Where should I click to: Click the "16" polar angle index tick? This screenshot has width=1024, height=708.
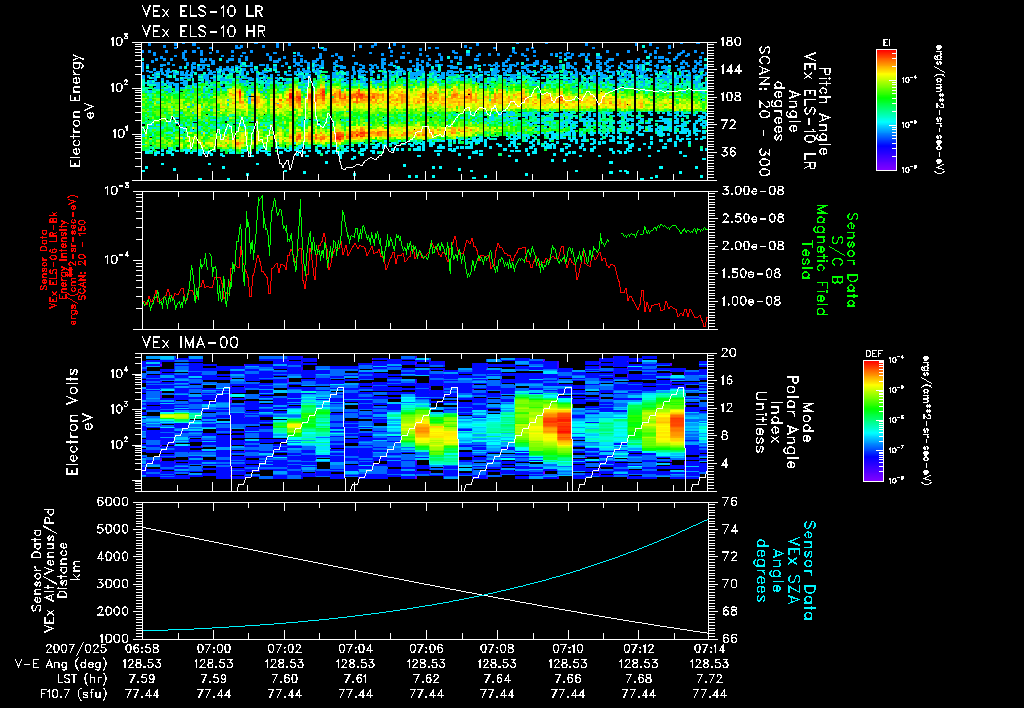729,380
